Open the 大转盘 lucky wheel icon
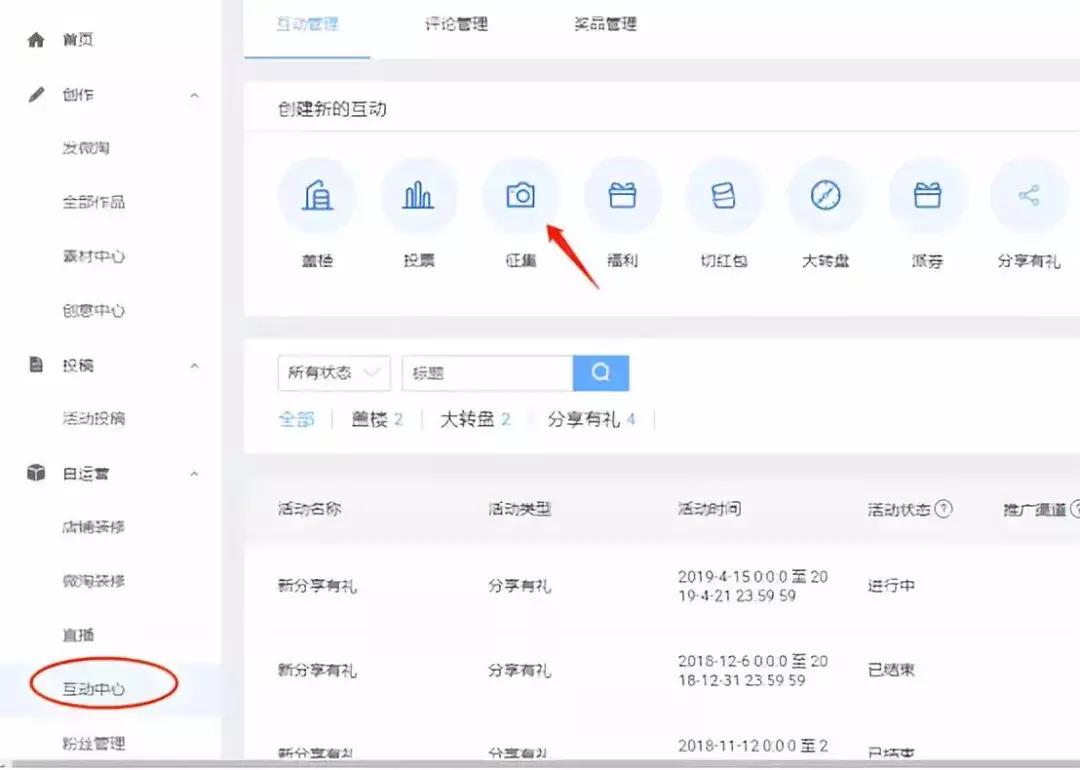 point(827,196)
